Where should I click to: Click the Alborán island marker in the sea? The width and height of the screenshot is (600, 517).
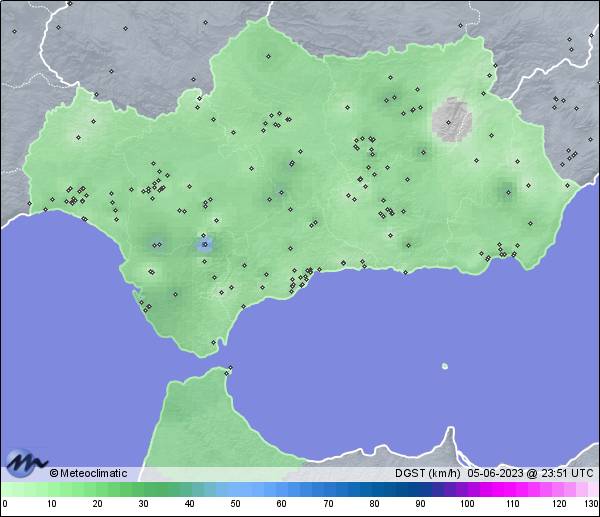[445, 366]
